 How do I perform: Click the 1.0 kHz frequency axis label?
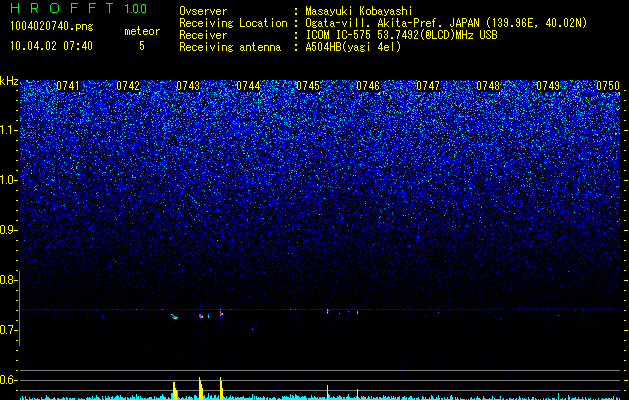tap(9, 180)
